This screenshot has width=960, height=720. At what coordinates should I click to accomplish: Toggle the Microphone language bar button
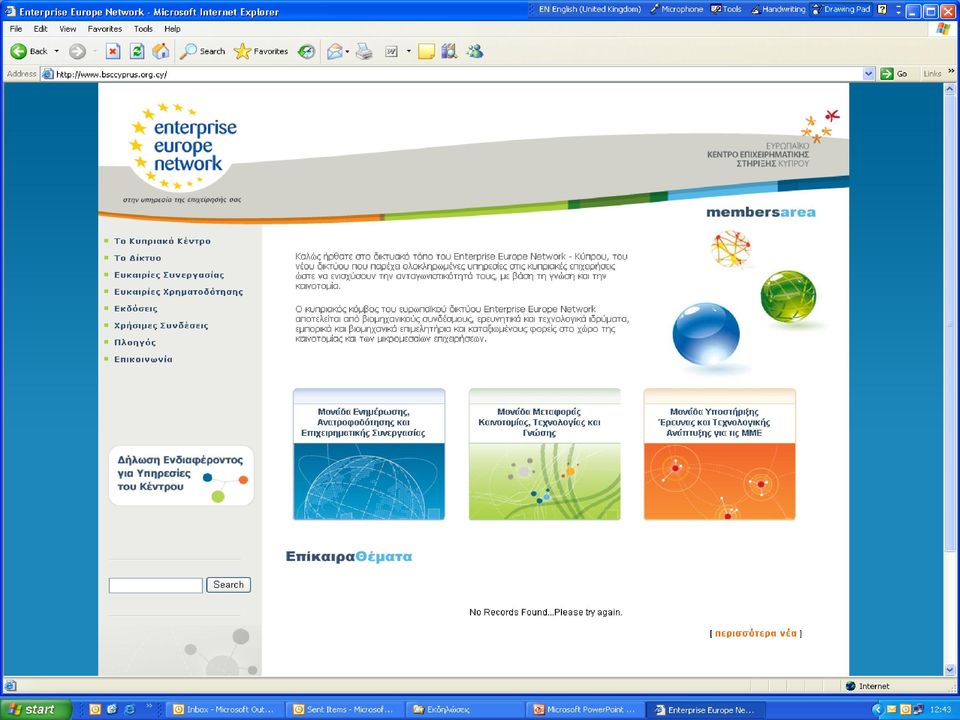pos(676,9)
